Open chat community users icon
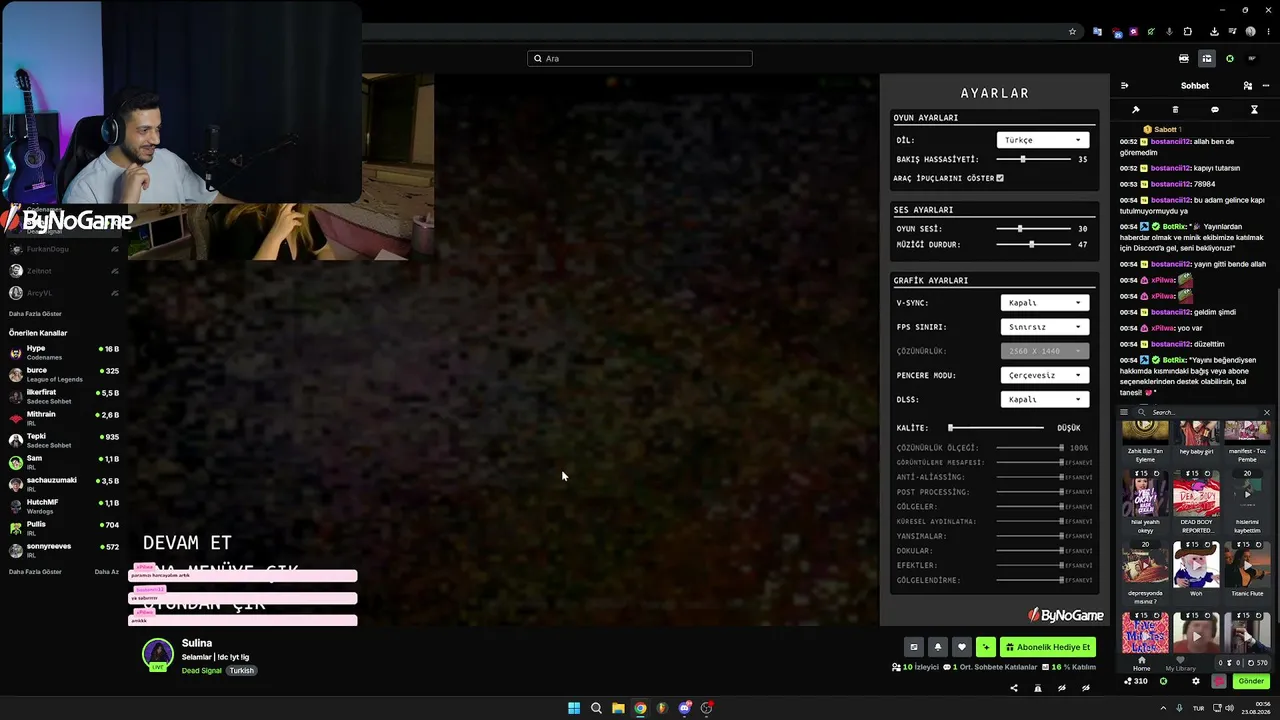This screenshot has height=720, width=1280. 1247,86
